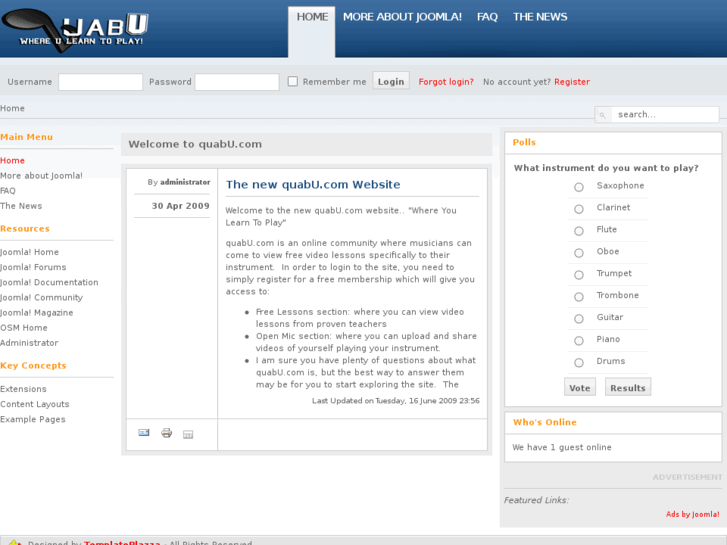Click the 30 Apr 2009 article date
727x545 pixels.
[x=180, y=206]
